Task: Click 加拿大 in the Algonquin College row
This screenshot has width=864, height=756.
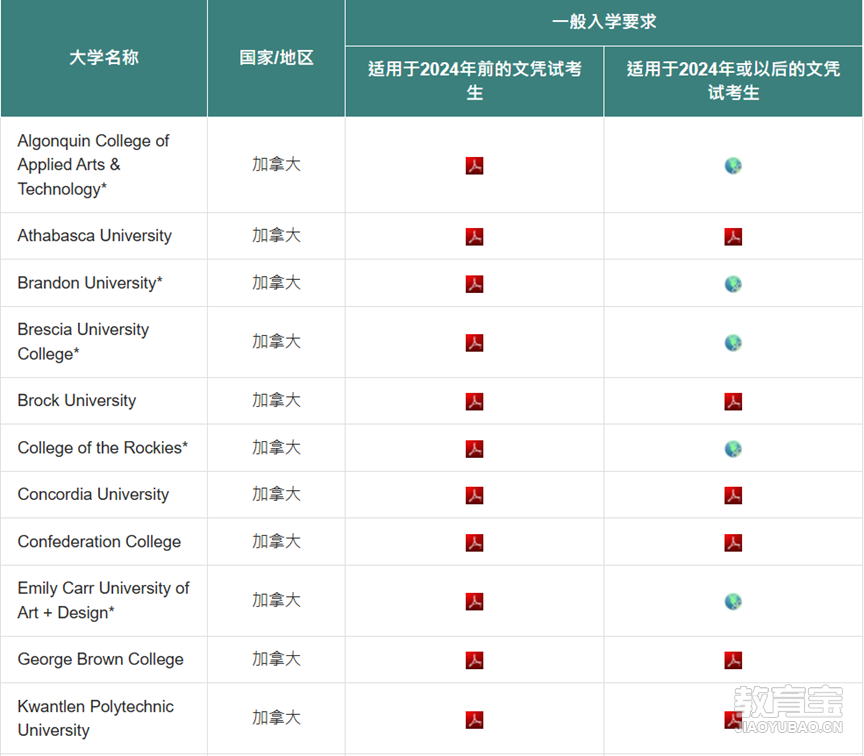Action: (x=276, y=164)
